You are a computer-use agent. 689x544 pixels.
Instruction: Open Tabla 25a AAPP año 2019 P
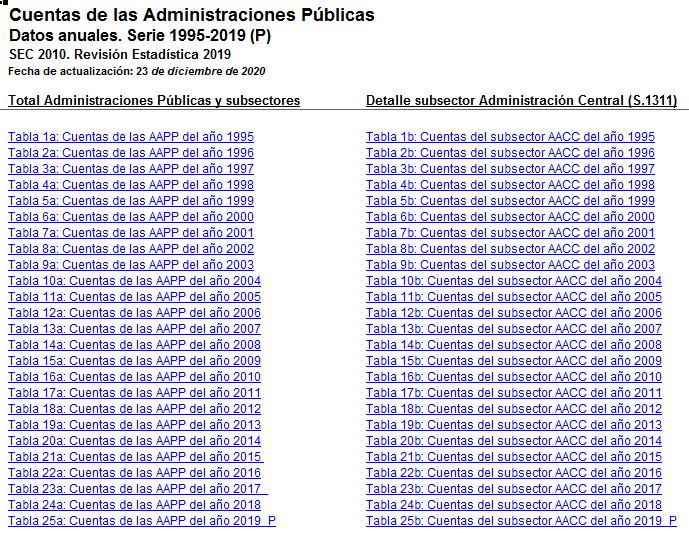(x=141, y=521)
